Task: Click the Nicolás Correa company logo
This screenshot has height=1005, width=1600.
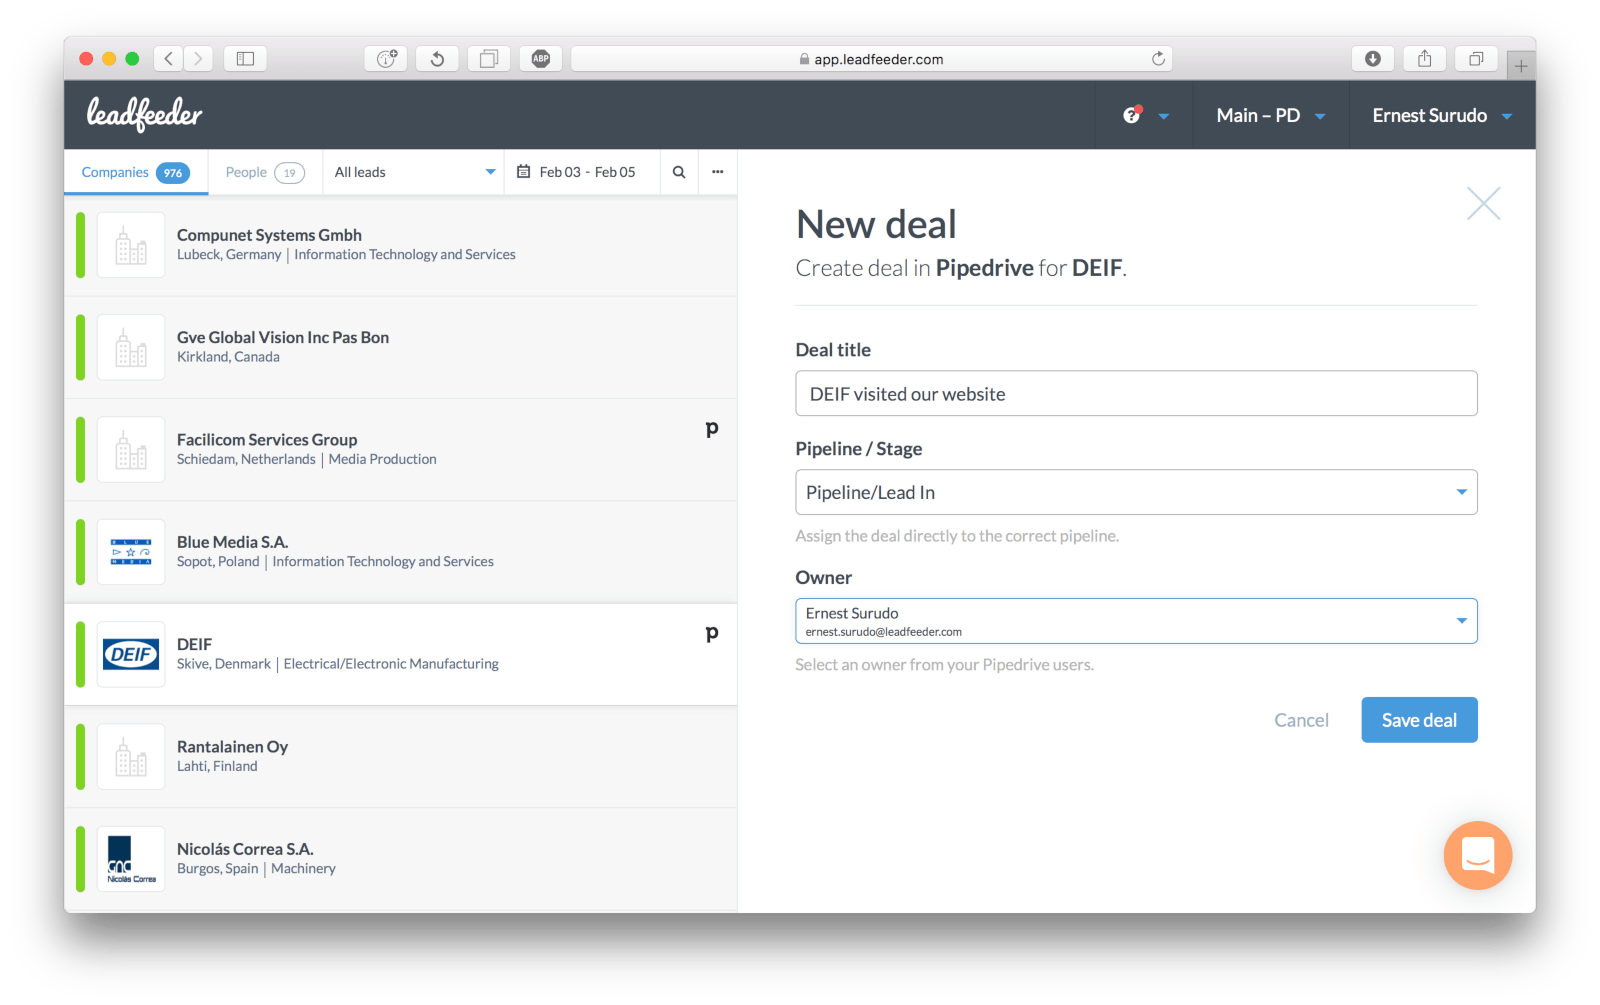Action: 131,859
